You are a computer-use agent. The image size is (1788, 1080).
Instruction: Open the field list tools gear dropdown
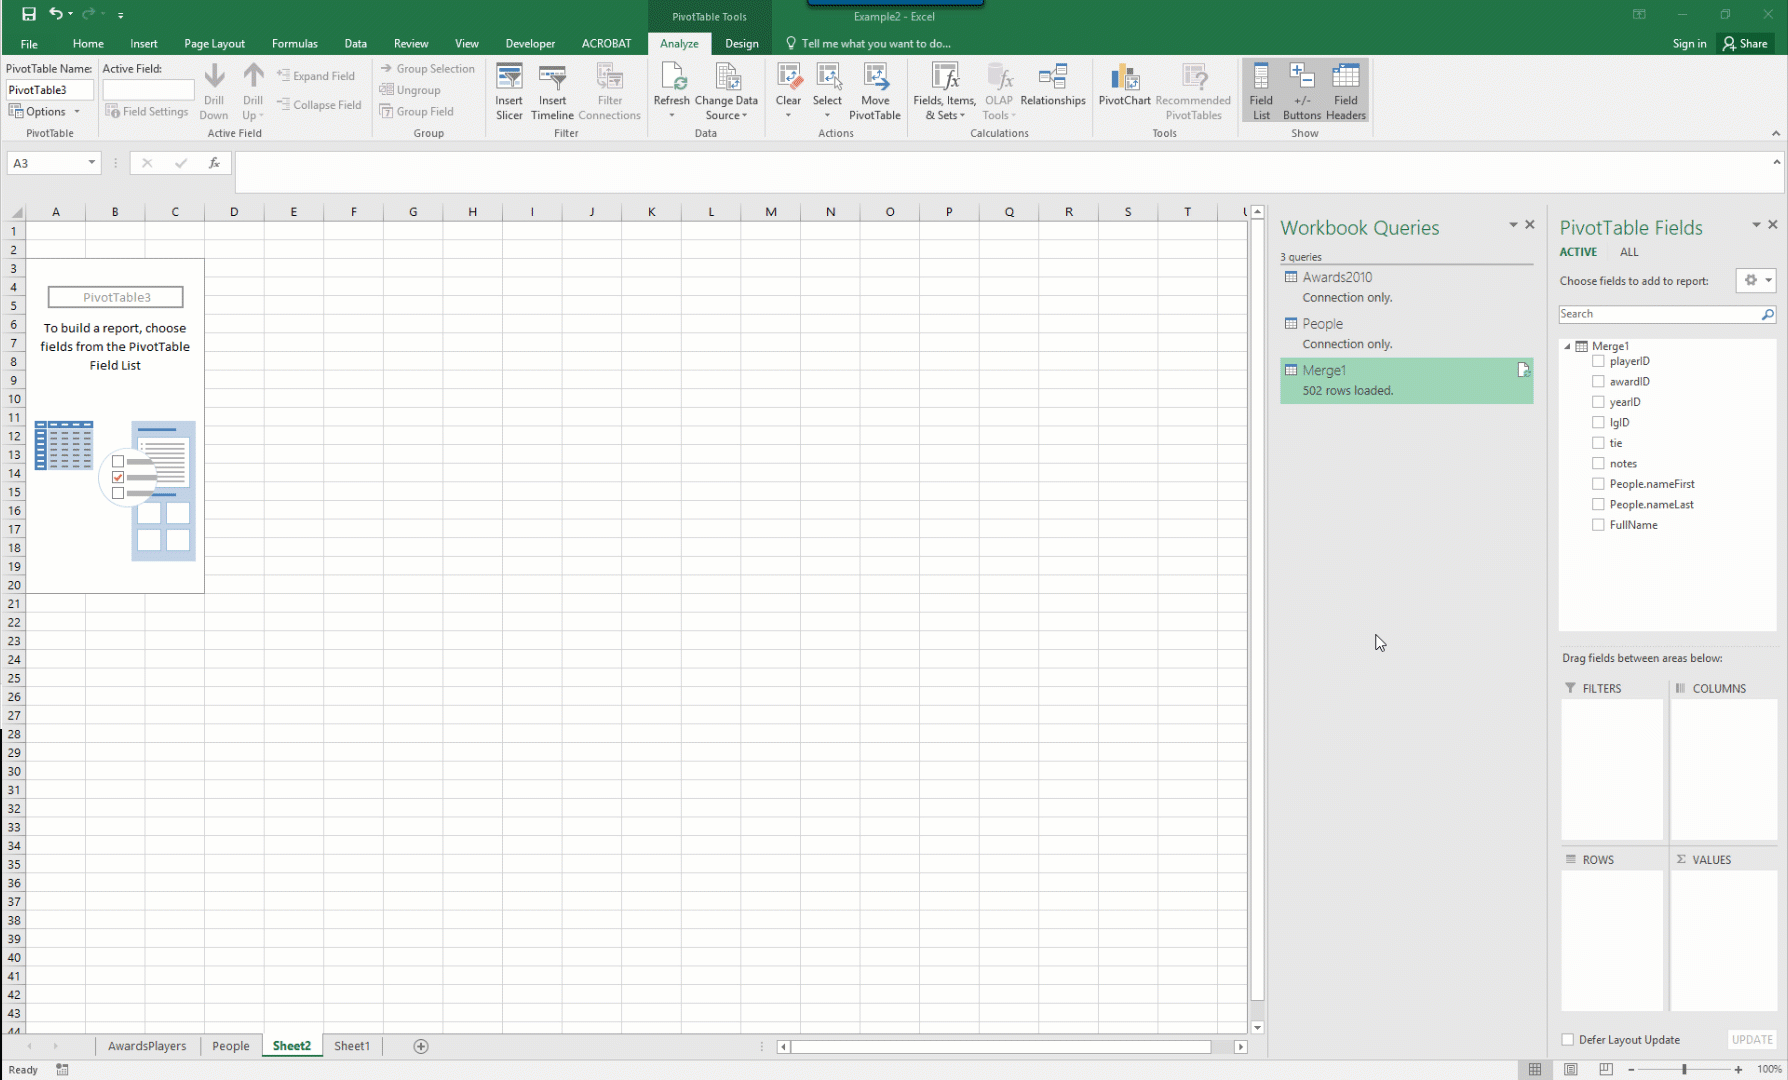tap(1755, 281)
